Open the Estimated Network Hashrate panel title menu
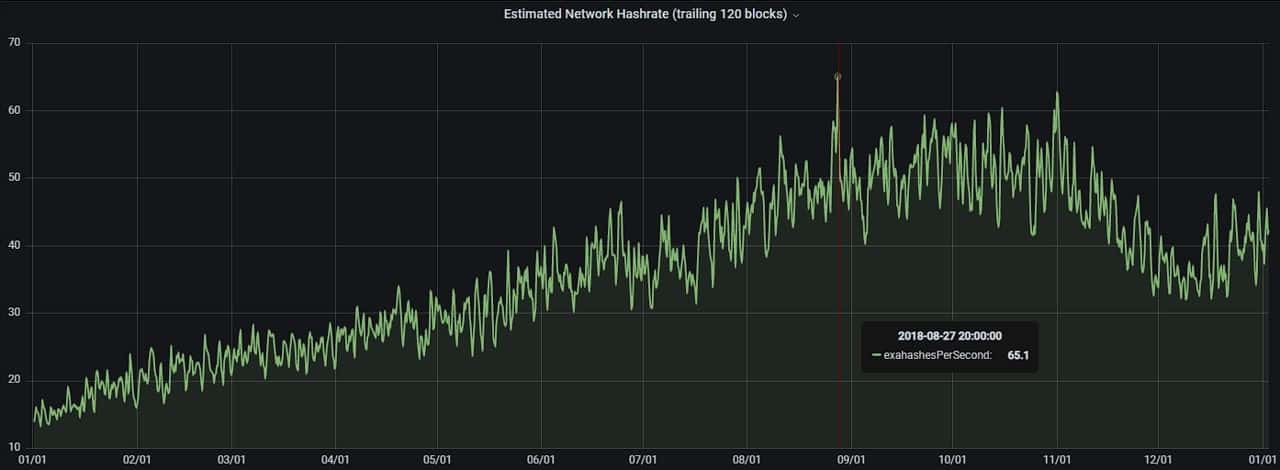Screen dimensions: 1280x470 click(645, 14)
